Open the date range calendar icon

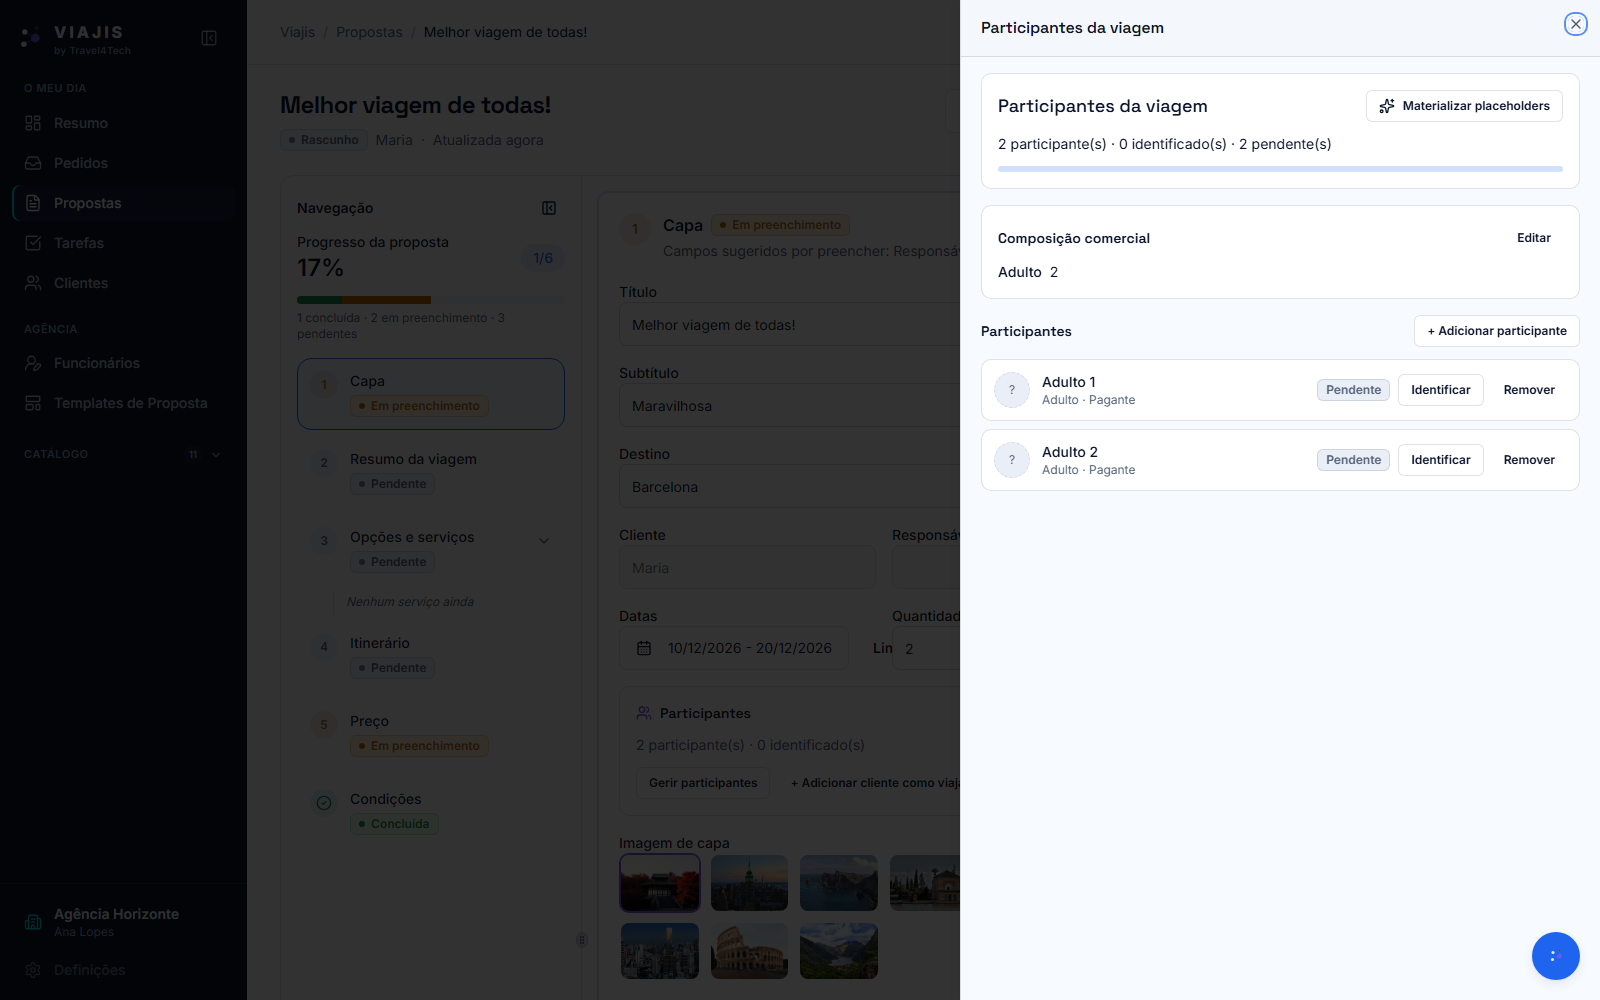point(644,648)
